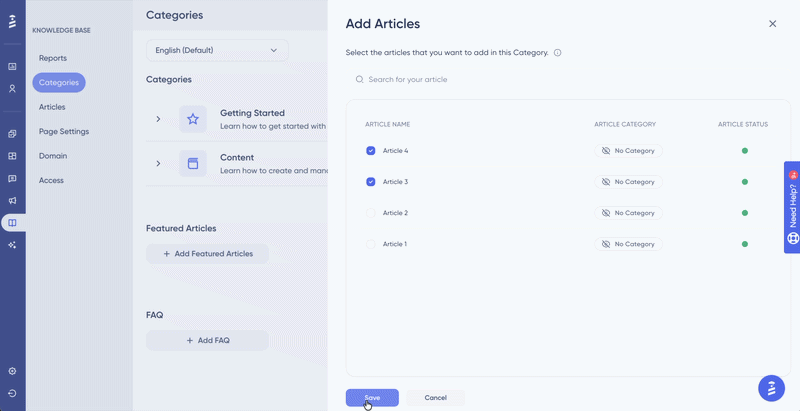Click the Featured Articles heading

181,228
